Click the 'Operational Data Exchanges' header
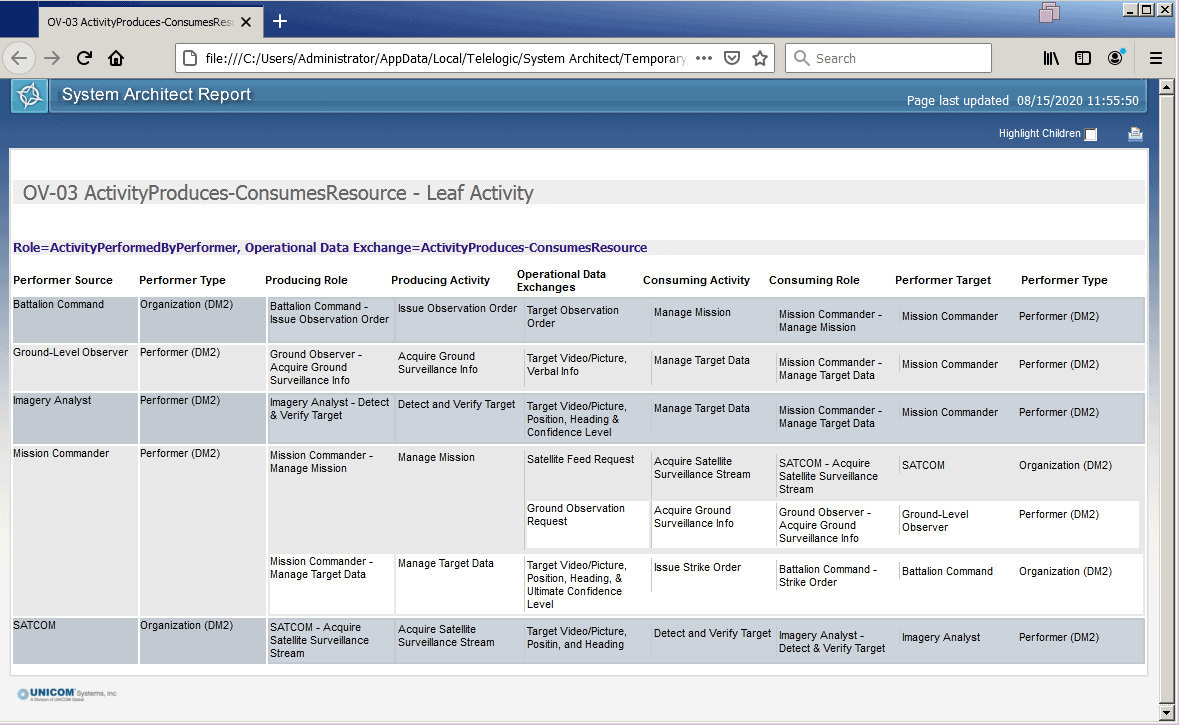 click(x=561, y=281)
